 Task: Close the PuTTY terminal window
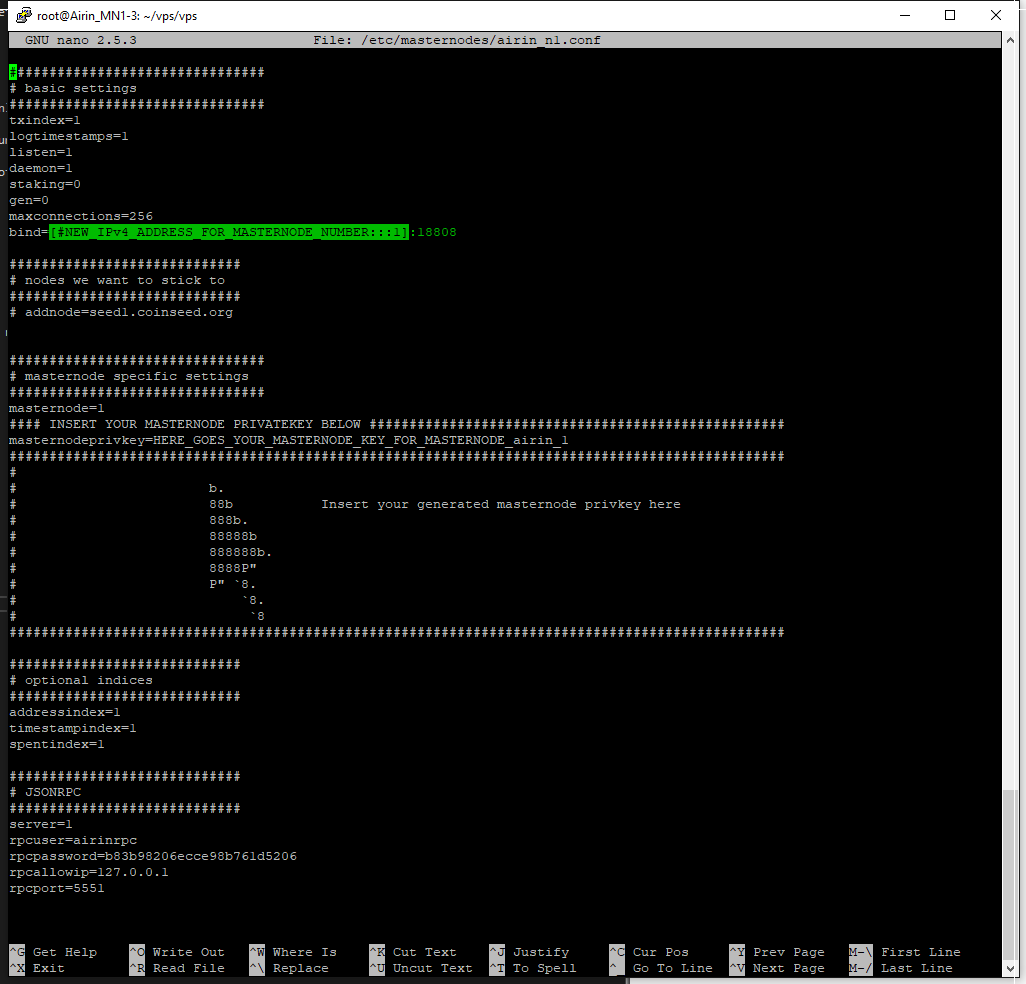(996, 15)
